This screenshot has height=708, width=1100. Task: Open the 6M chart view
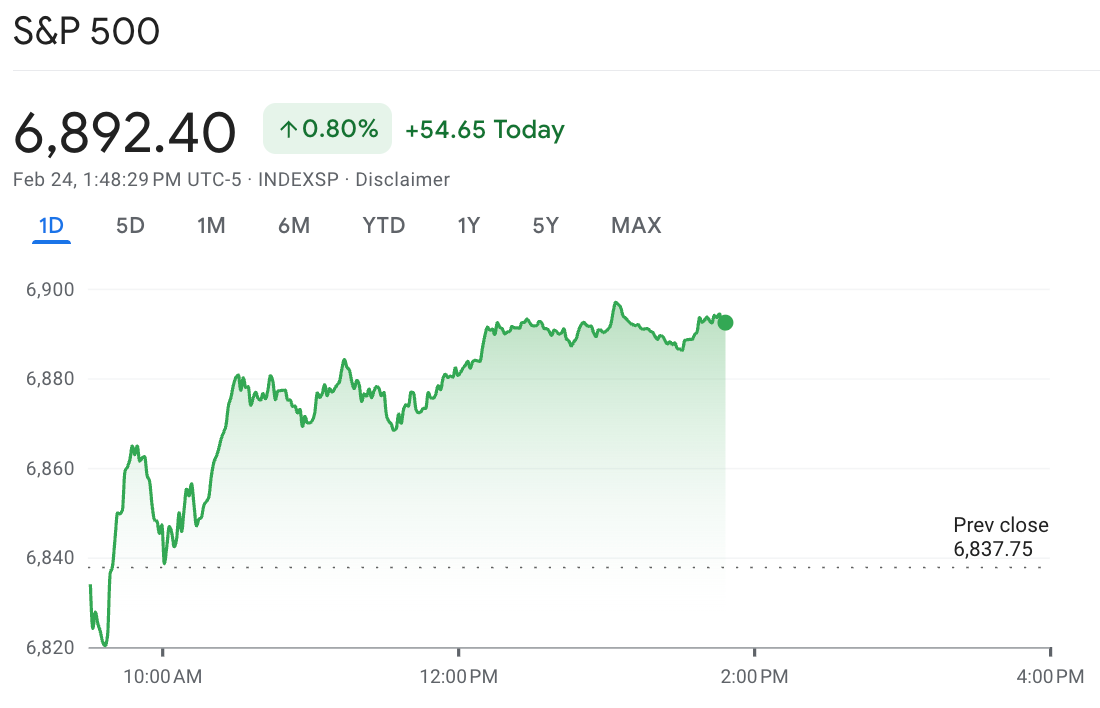(295, 226)
